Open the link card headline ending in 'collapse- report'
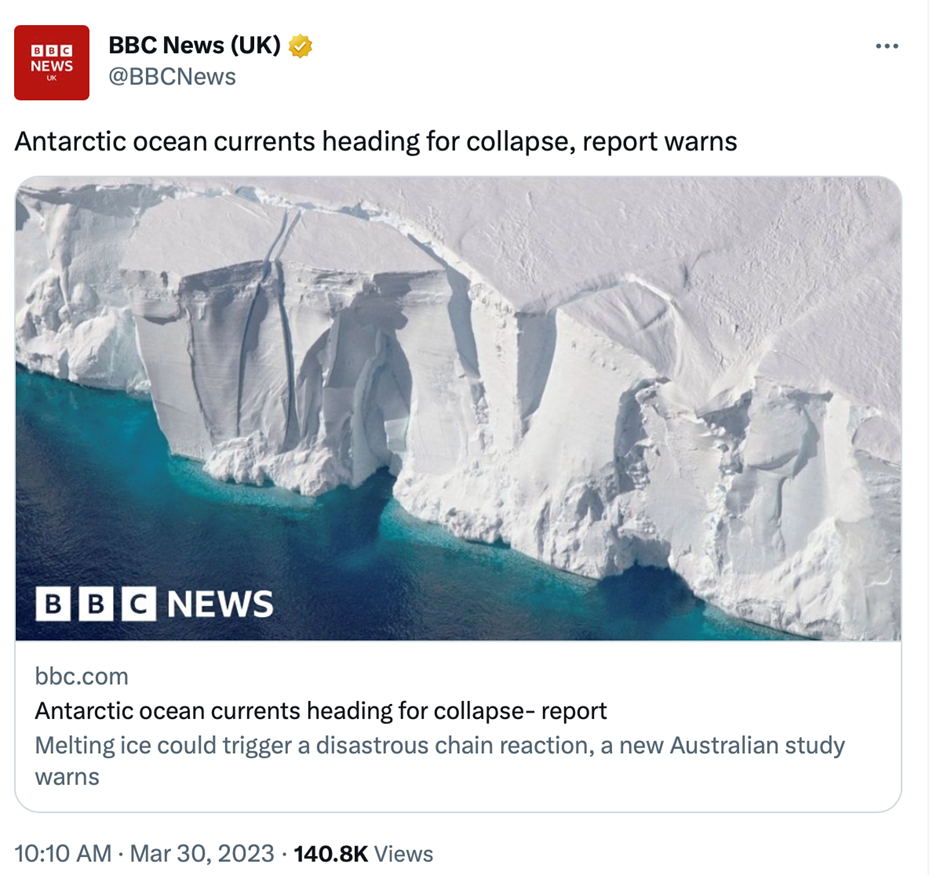The width and height of the screenshot is (940, 875). tap(320, 711)
